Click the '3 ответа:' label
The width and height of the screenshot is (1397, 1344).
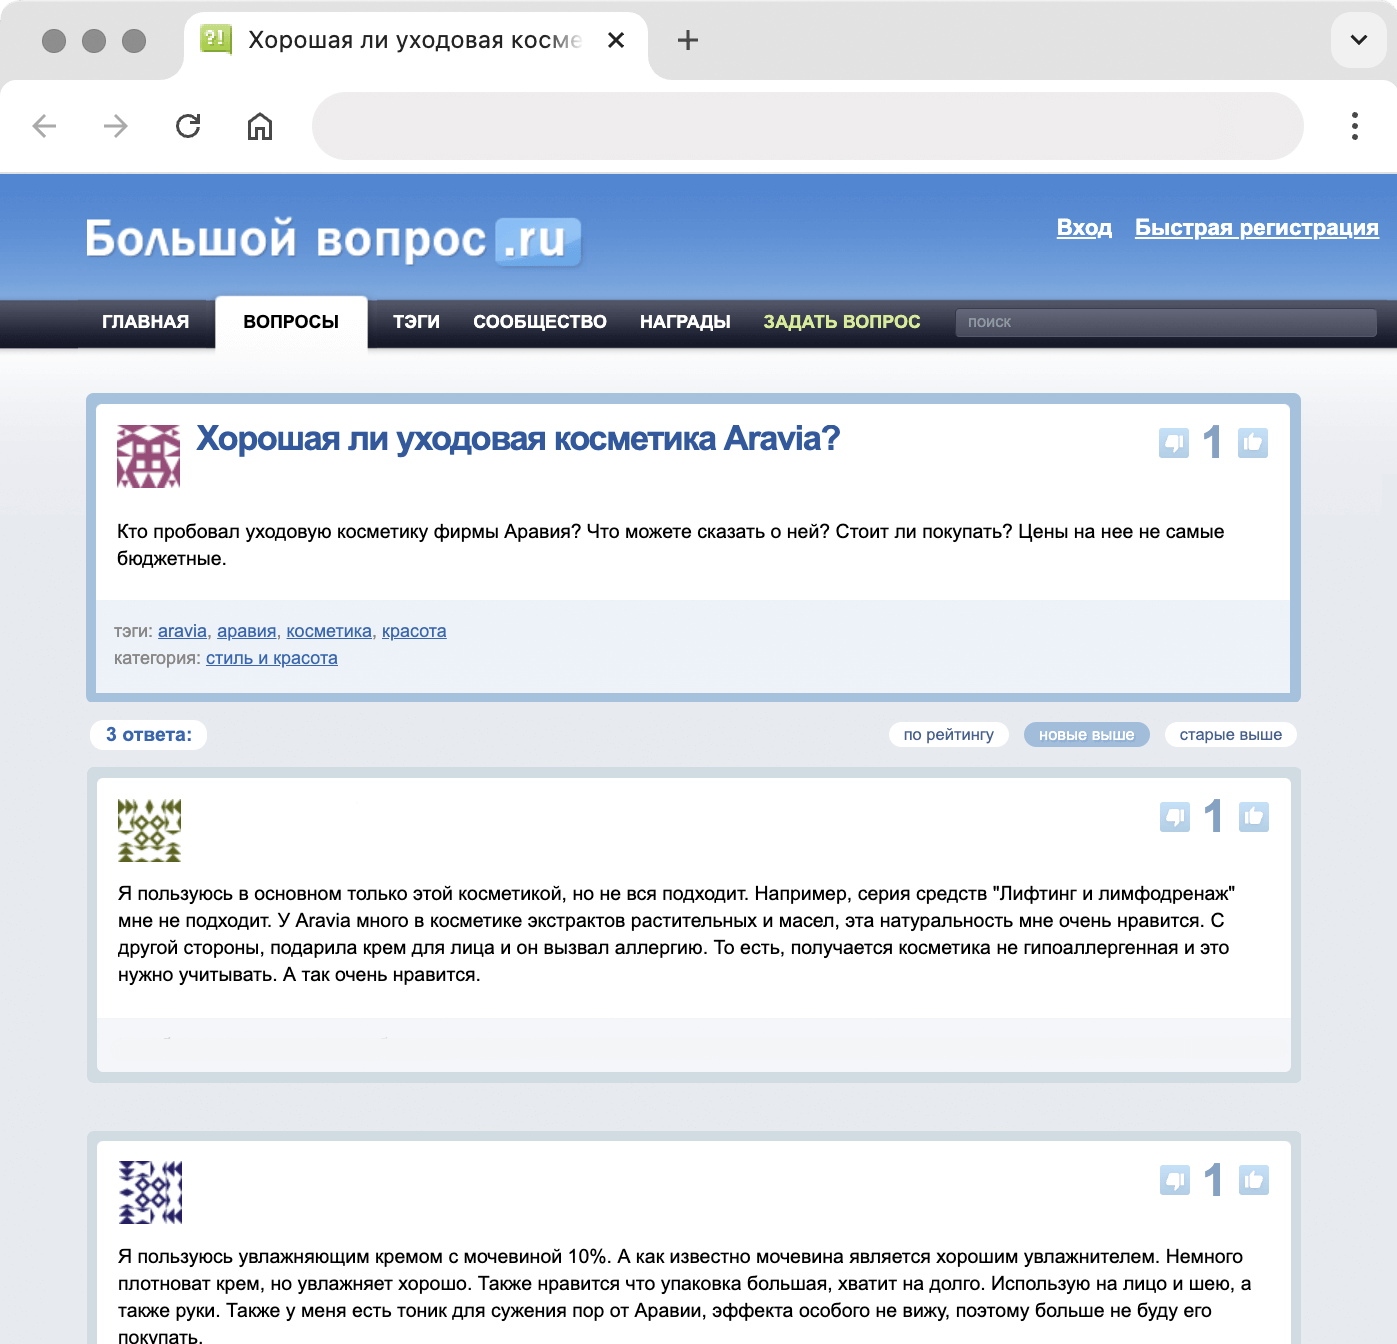(149, 735)
